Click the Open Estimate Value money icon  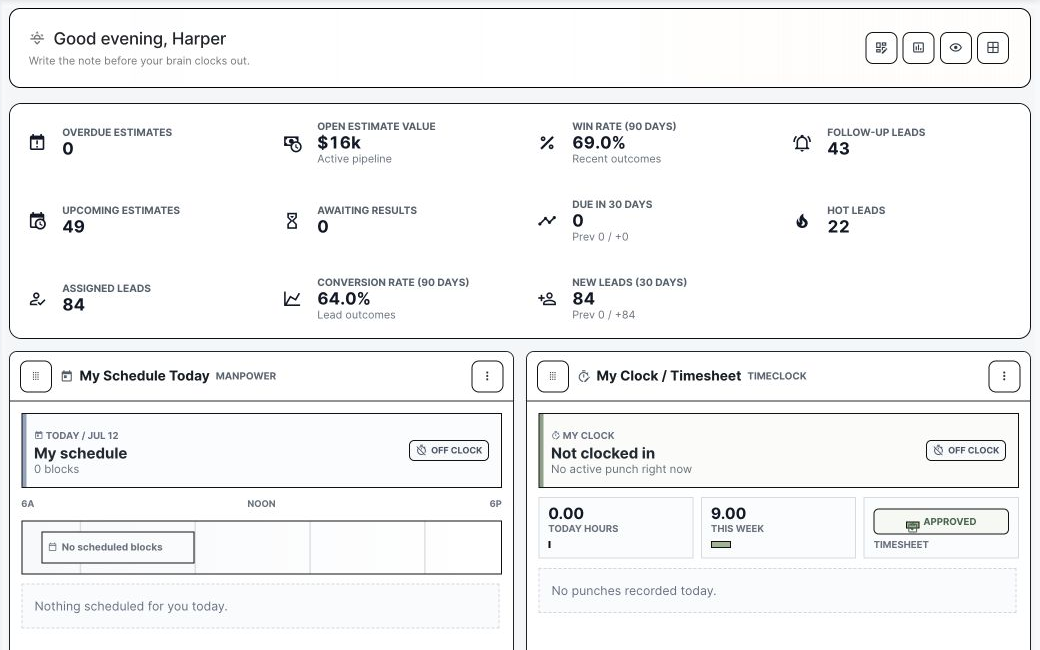[x=292, y=143]
